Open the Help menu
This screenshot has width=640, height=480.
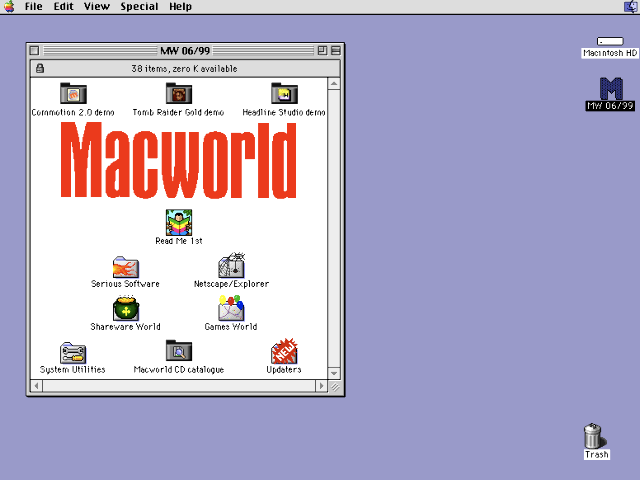click(180, 7)
